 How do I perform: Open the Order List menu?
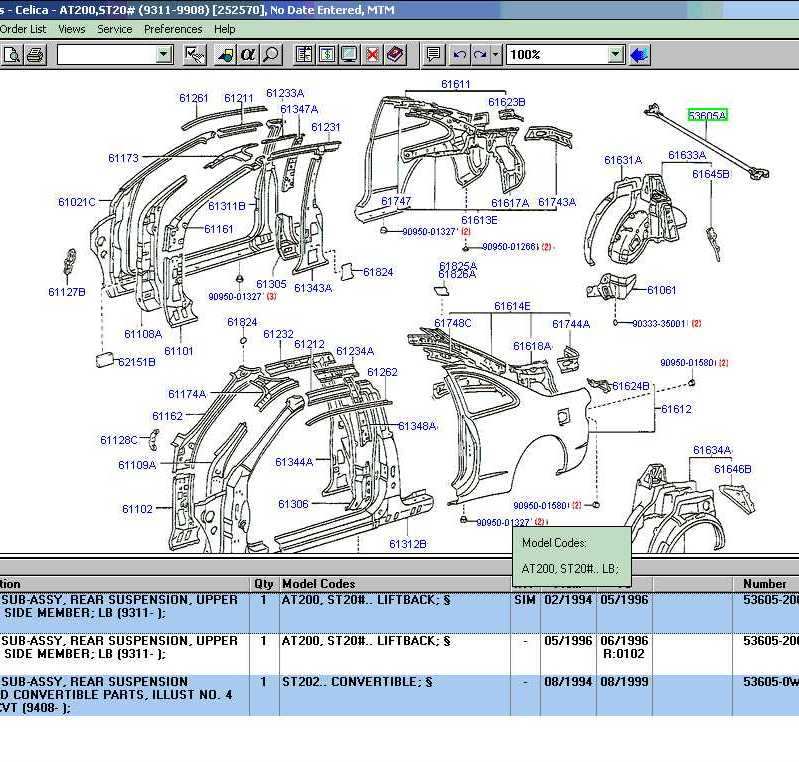click(x=23, y=29)
